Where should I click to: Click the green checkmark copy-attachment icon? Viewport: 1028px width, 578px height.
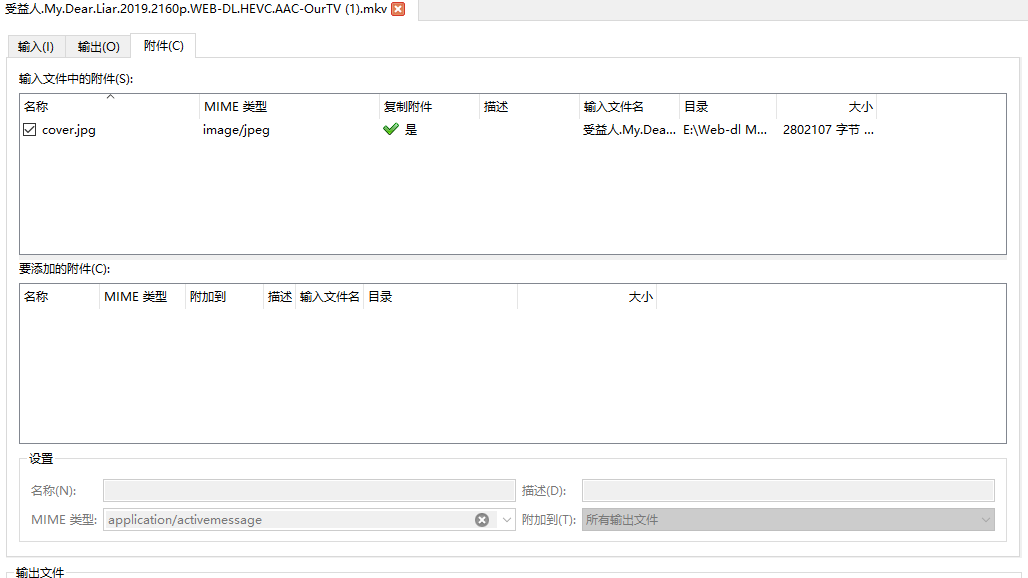click(x=391, y=129)
